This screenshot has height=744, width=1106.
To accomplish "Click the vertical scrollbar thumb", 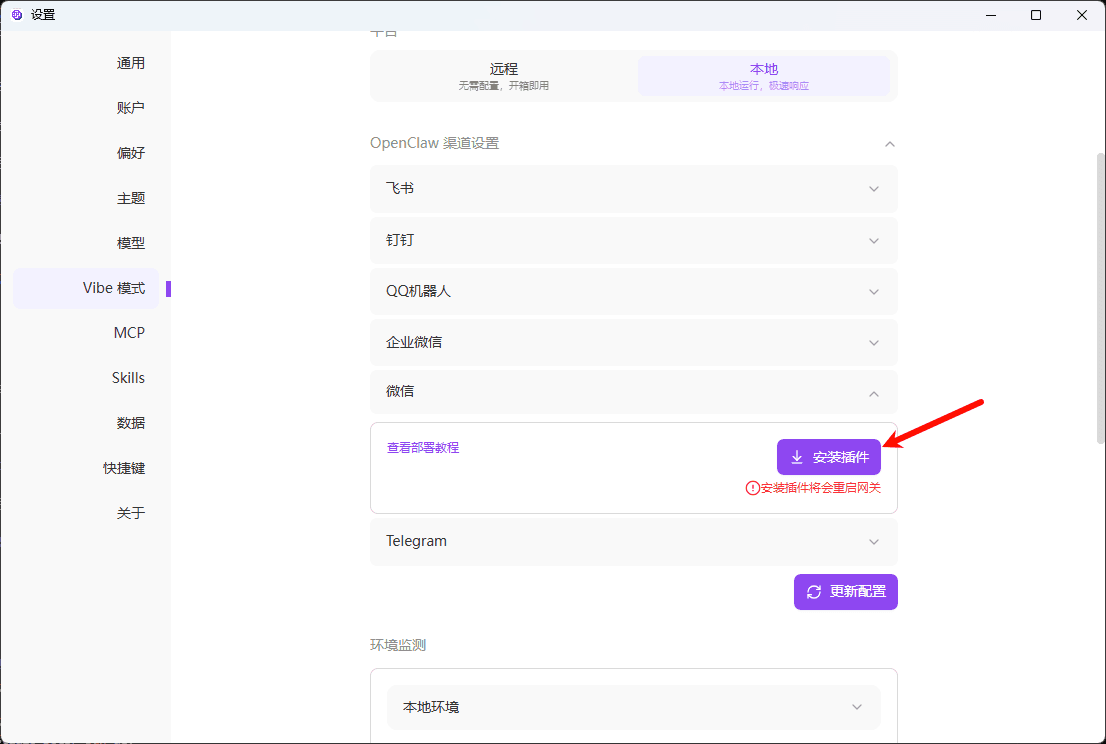I will pos(1100,298).
